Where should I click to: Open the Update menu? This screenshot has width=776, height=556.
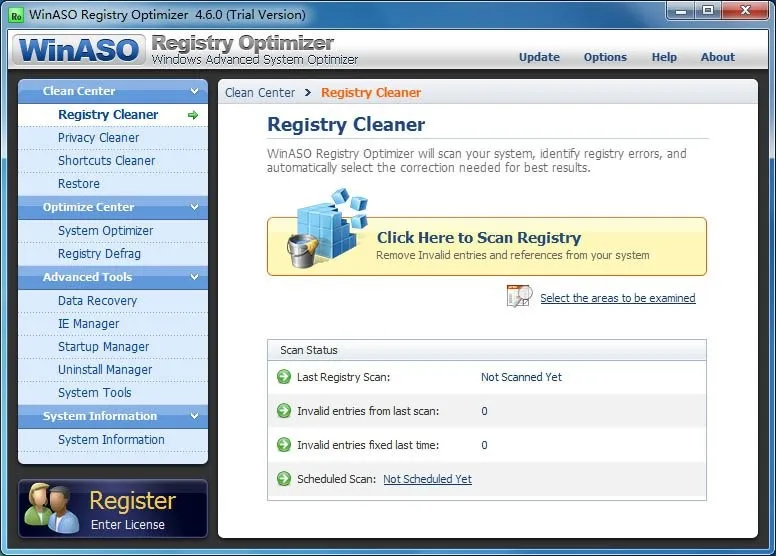pyautogui.click(x=539, y=57)
